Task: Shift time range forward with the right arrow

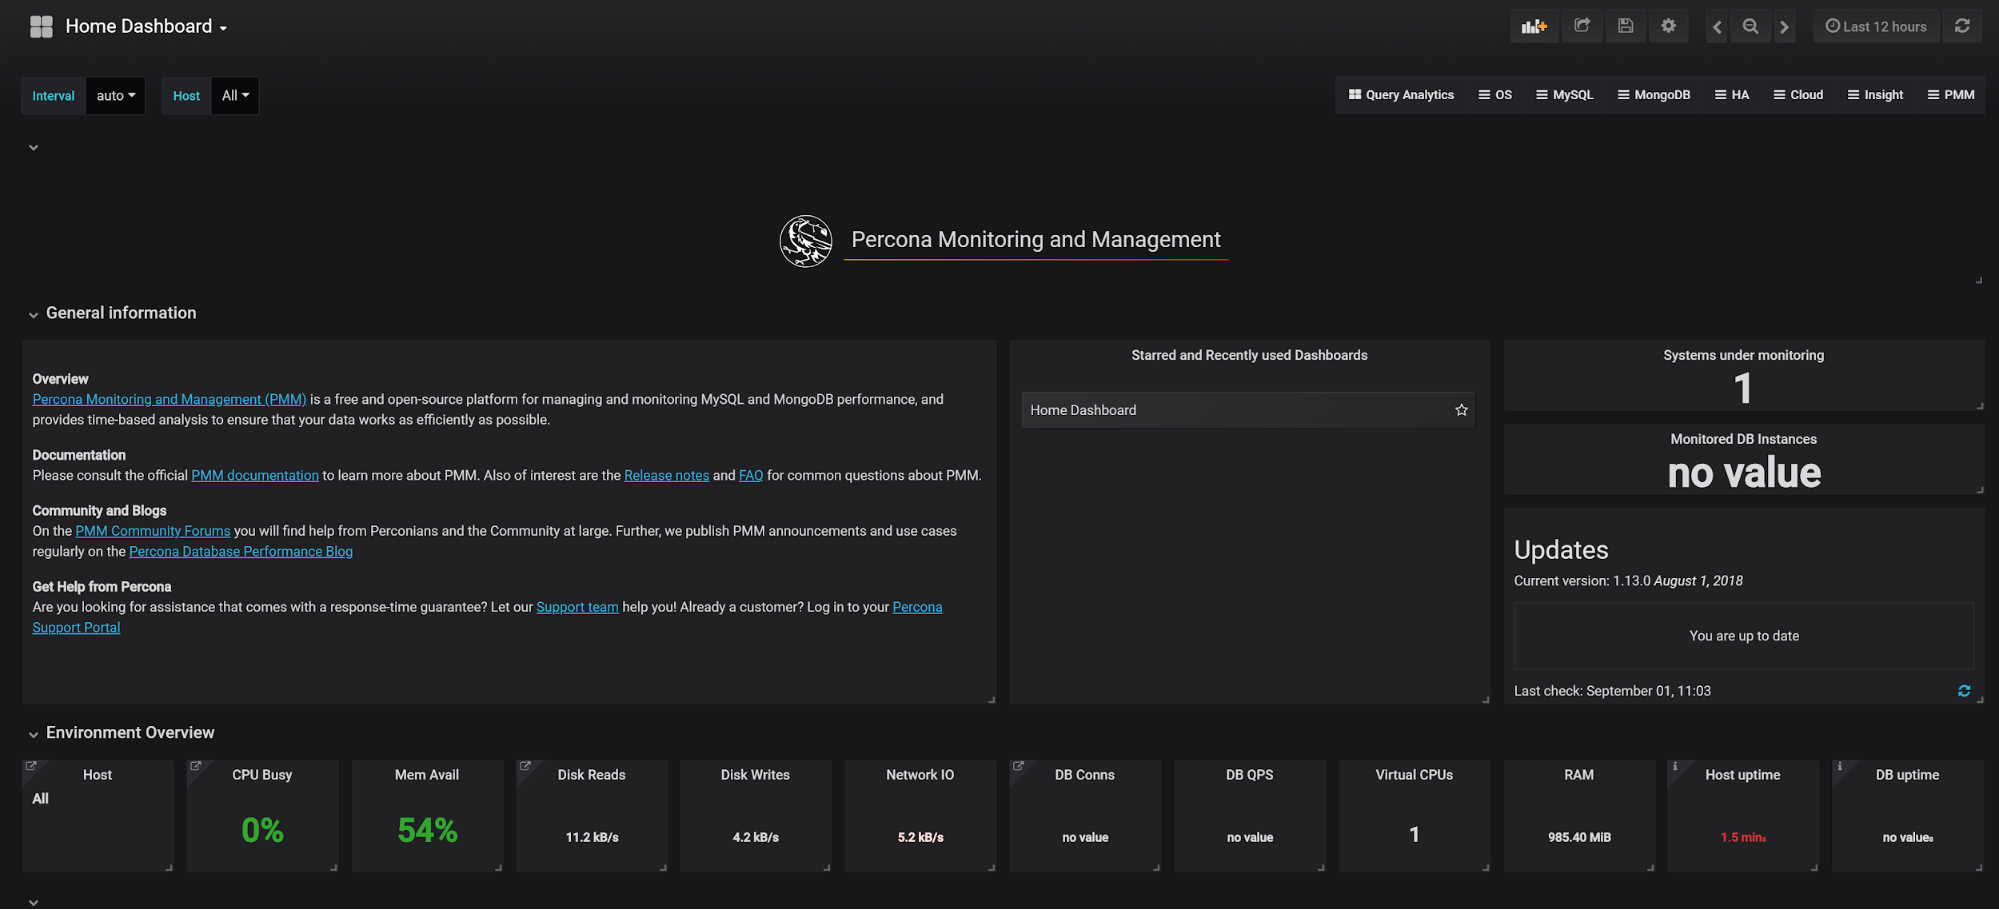Action: pos(1785,25)
